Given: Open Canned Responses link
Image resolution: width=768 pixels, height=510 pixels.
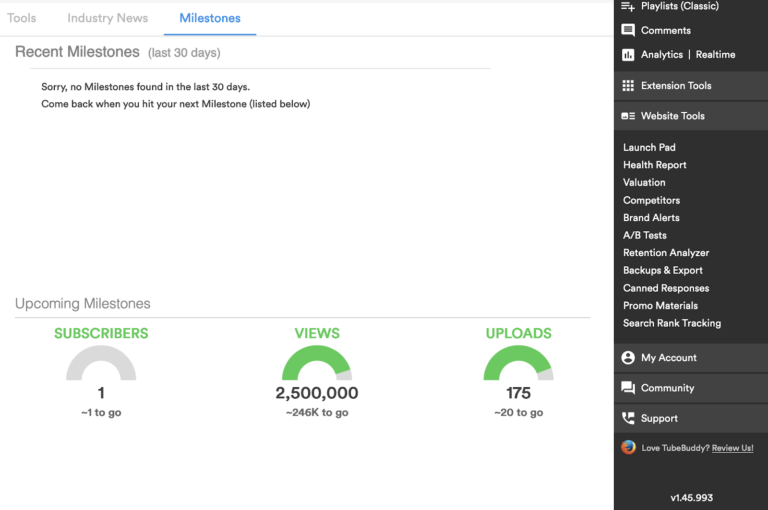Looking at the screenshot, I should coord(666,288).
